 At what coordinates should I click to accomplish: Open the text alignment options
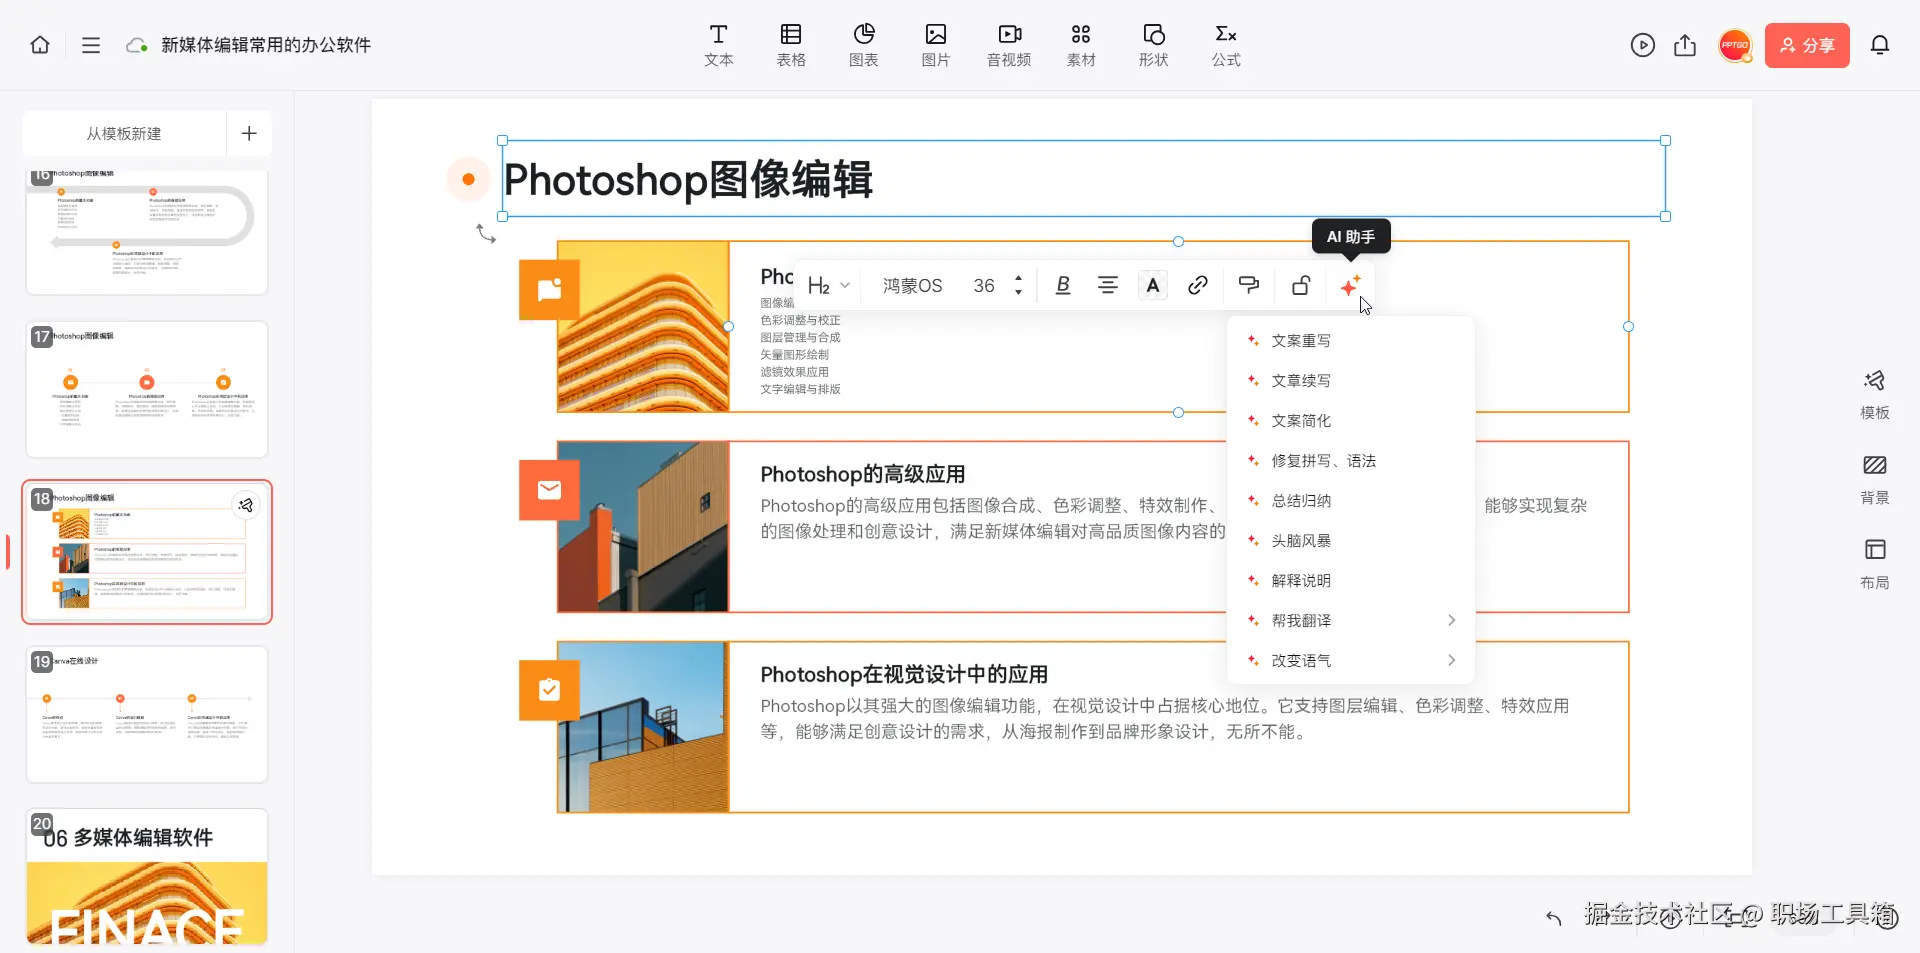(x=1108, y=286)
